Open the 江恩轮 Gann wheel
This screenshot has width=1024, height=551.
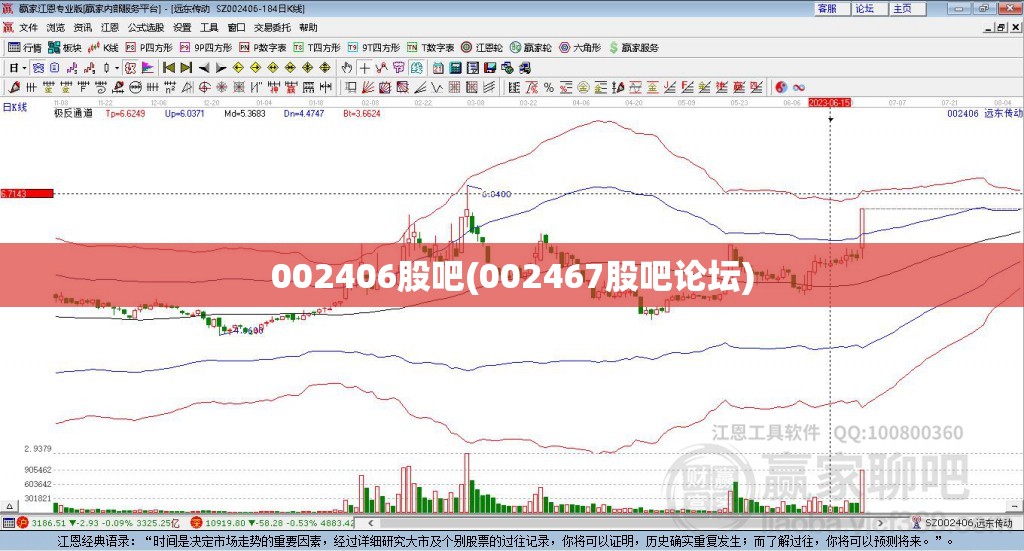point(482,48)
